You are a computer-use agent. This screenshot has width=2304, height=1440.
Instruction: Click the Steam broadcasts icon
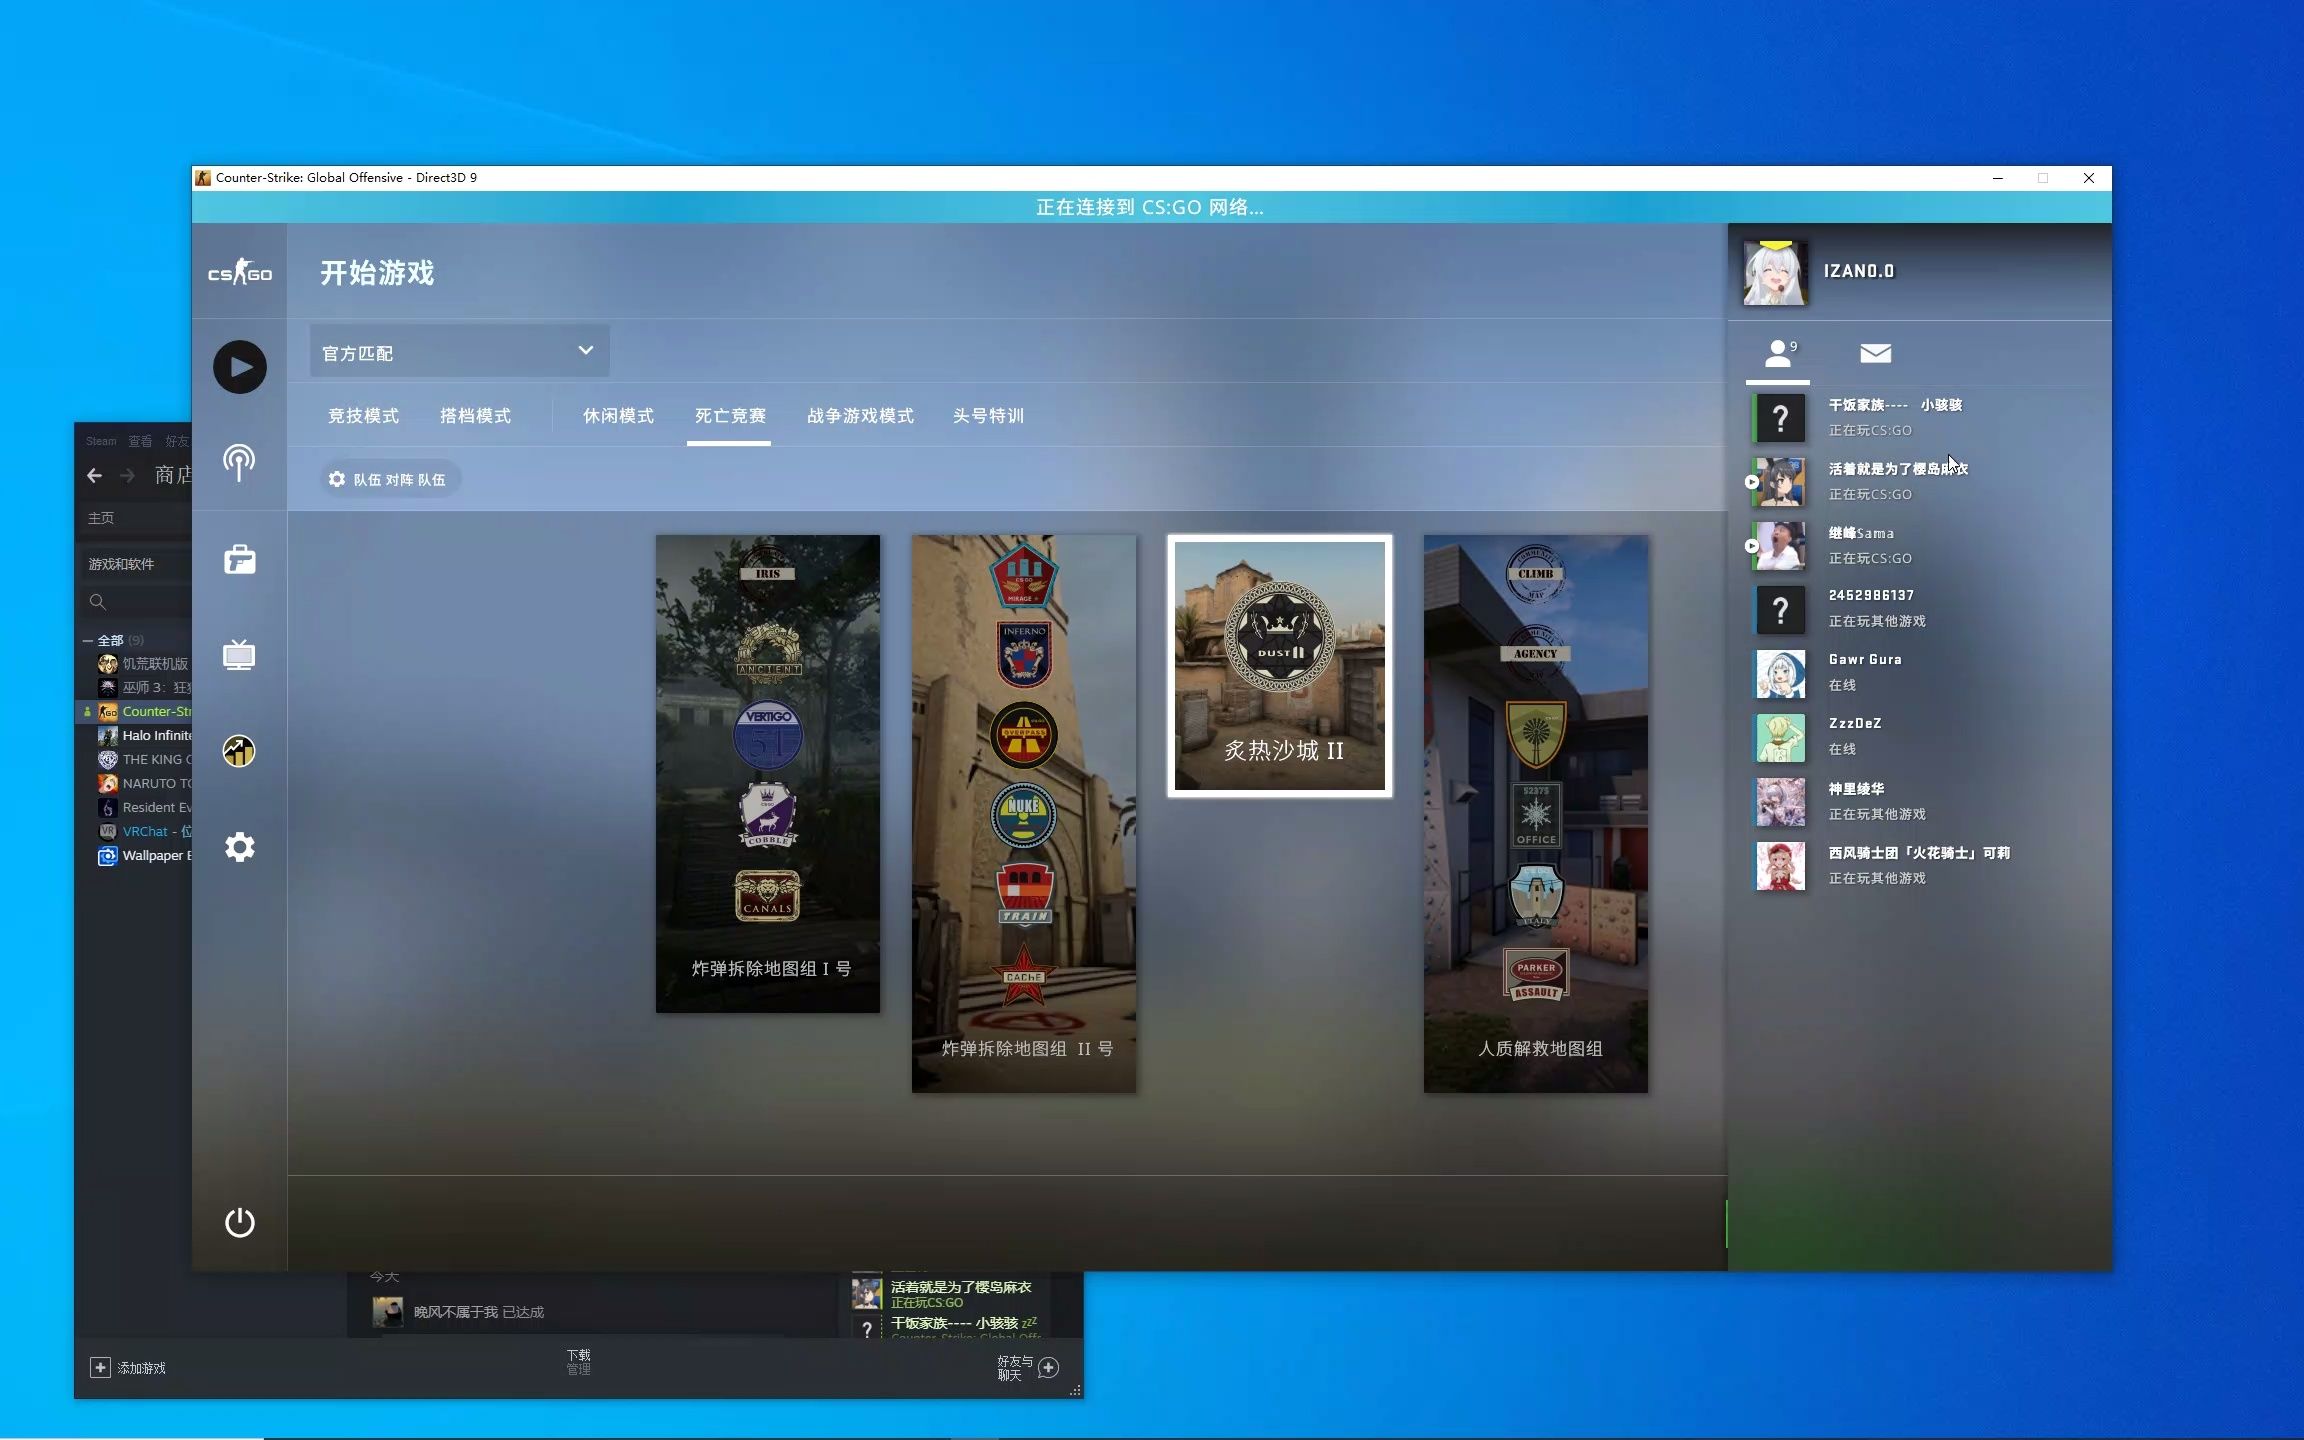pos(239,461)
